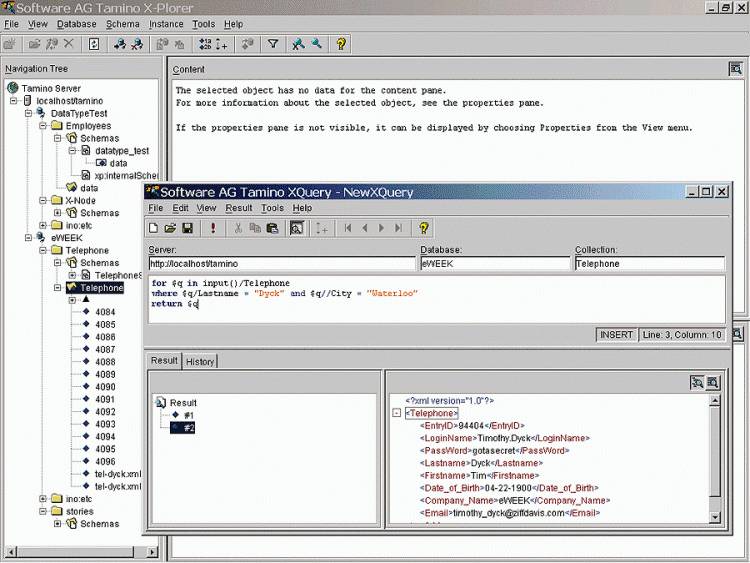Collapse the Employees collection node
Viewport: 750px width, 563px height.
(x=43, y=126)
